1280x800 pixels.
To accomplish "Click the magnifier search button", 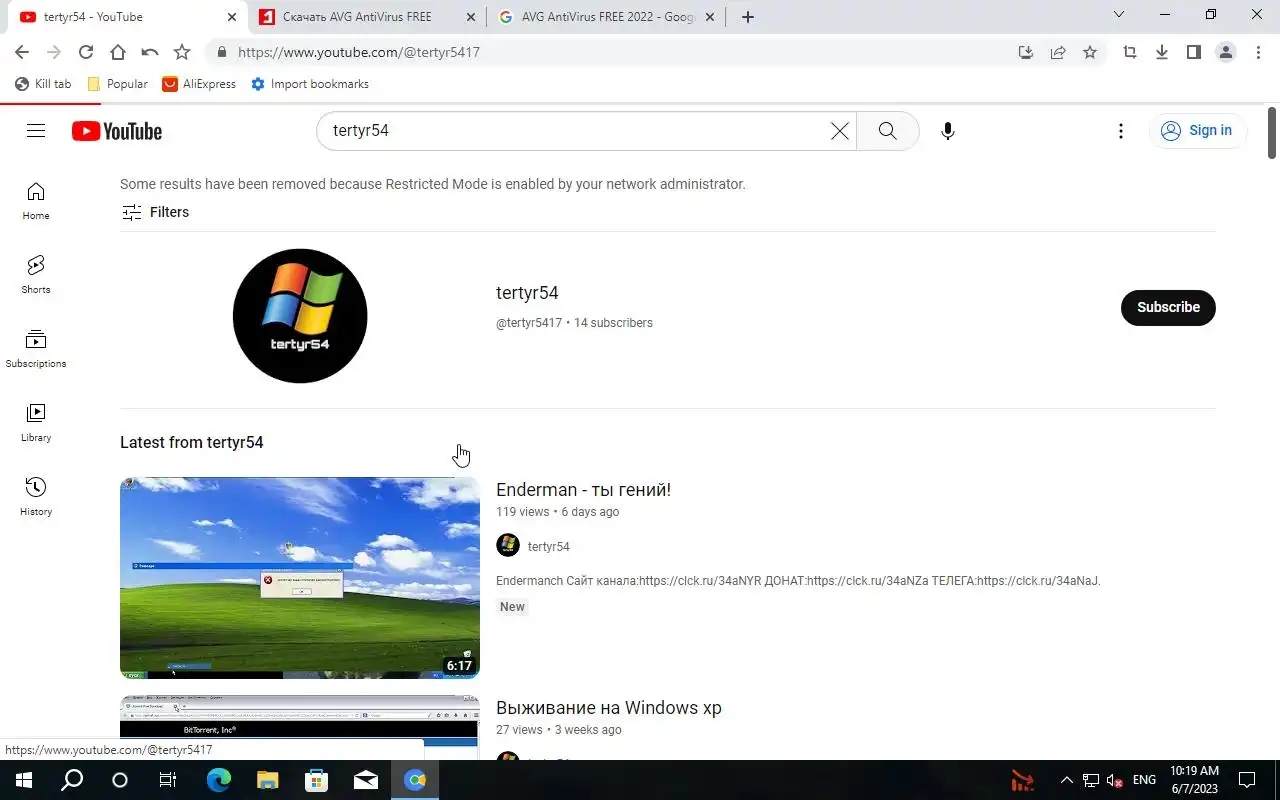I will pyautogui.click(x=887, y=131).
